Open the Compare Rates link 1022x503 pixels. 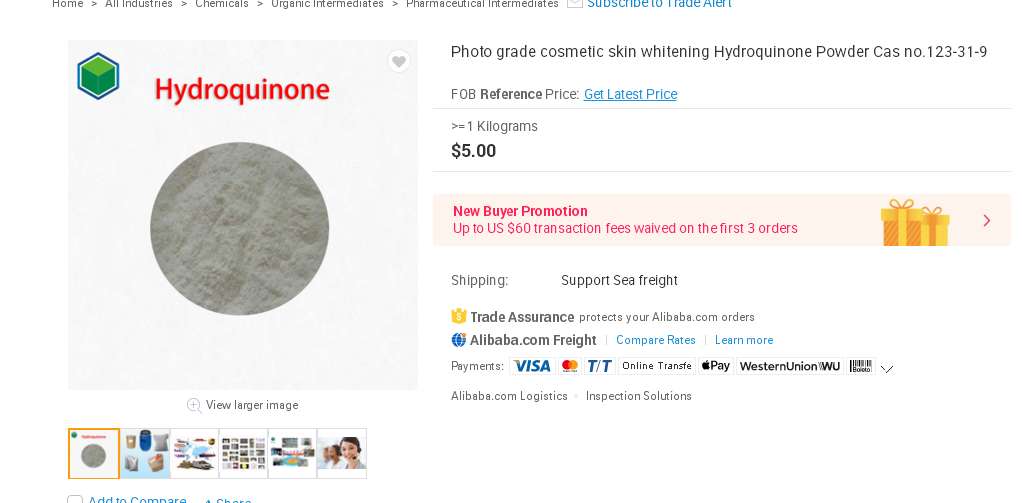656,340
